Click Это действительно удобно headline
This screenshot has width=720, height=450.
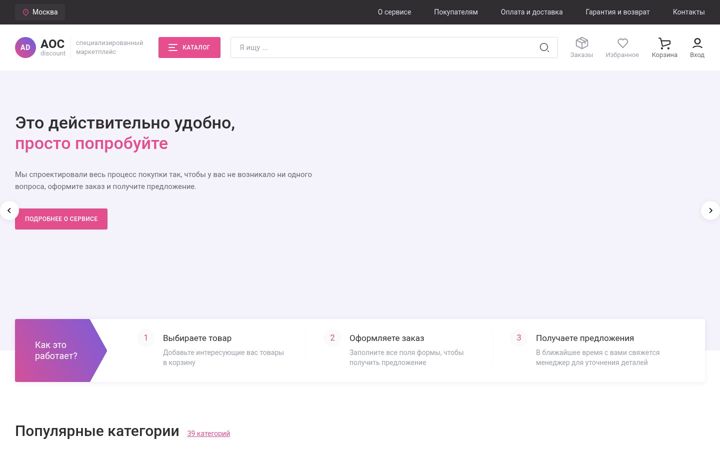pos(125,123)
